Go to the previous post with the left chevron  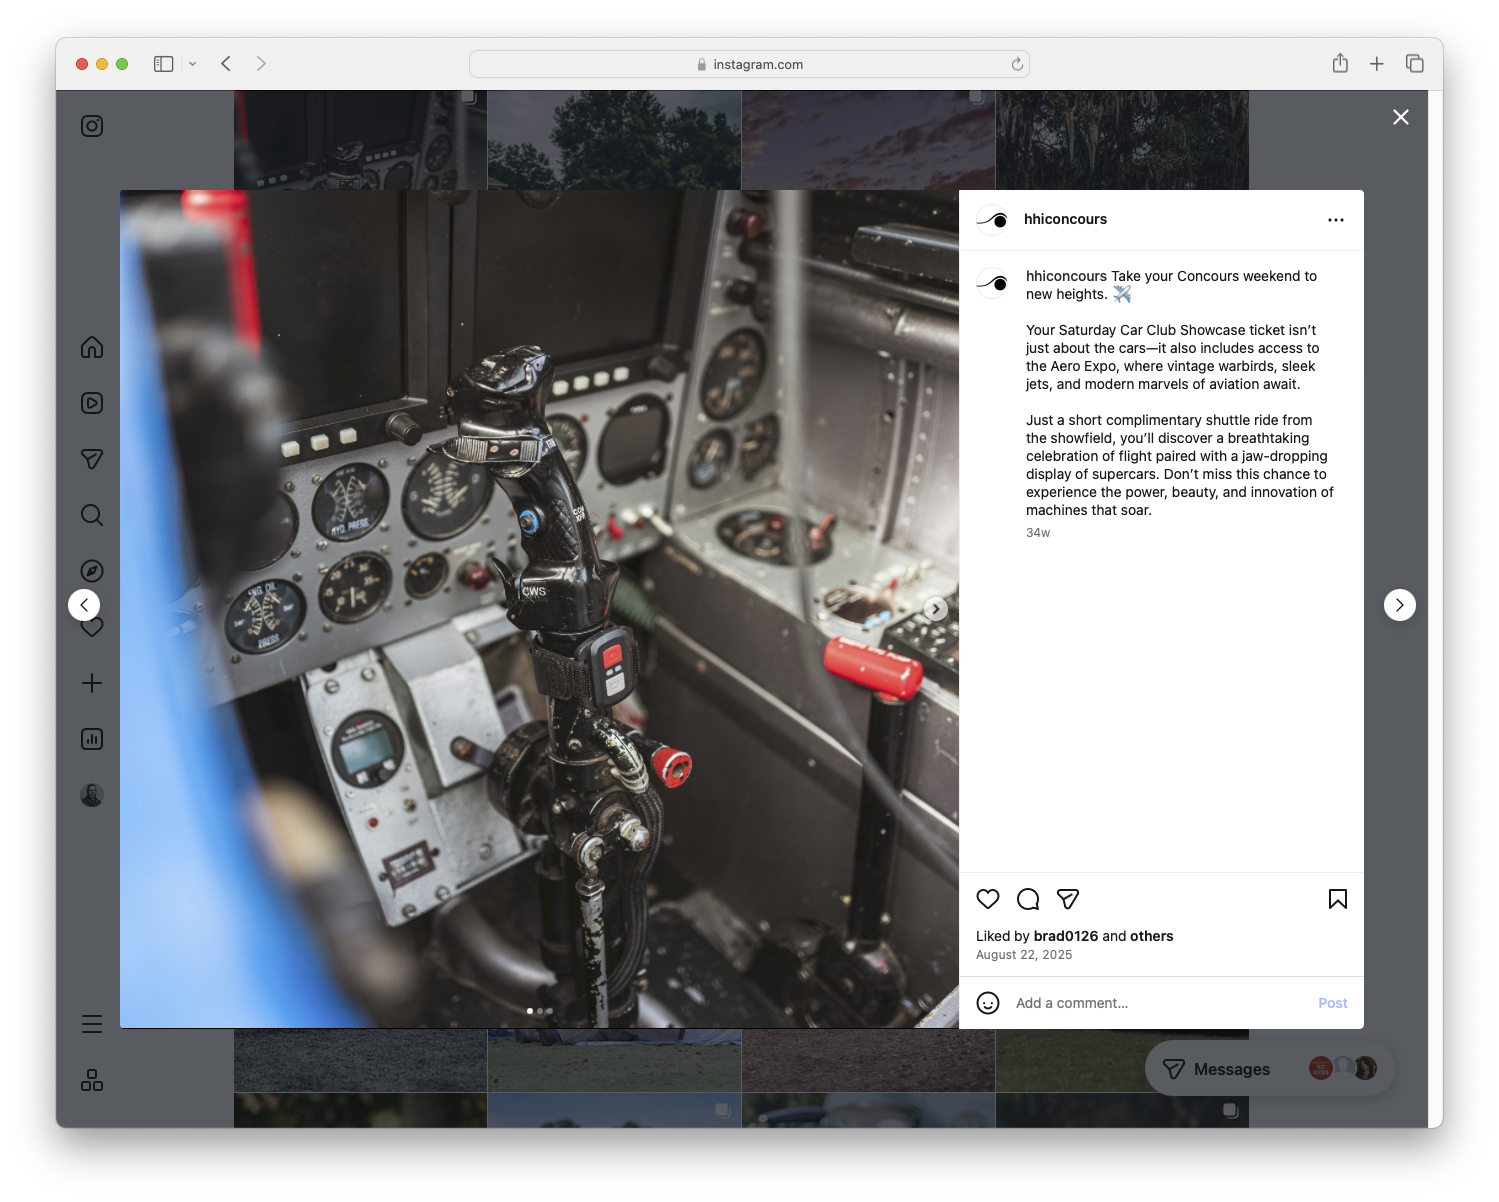point(84,604)
